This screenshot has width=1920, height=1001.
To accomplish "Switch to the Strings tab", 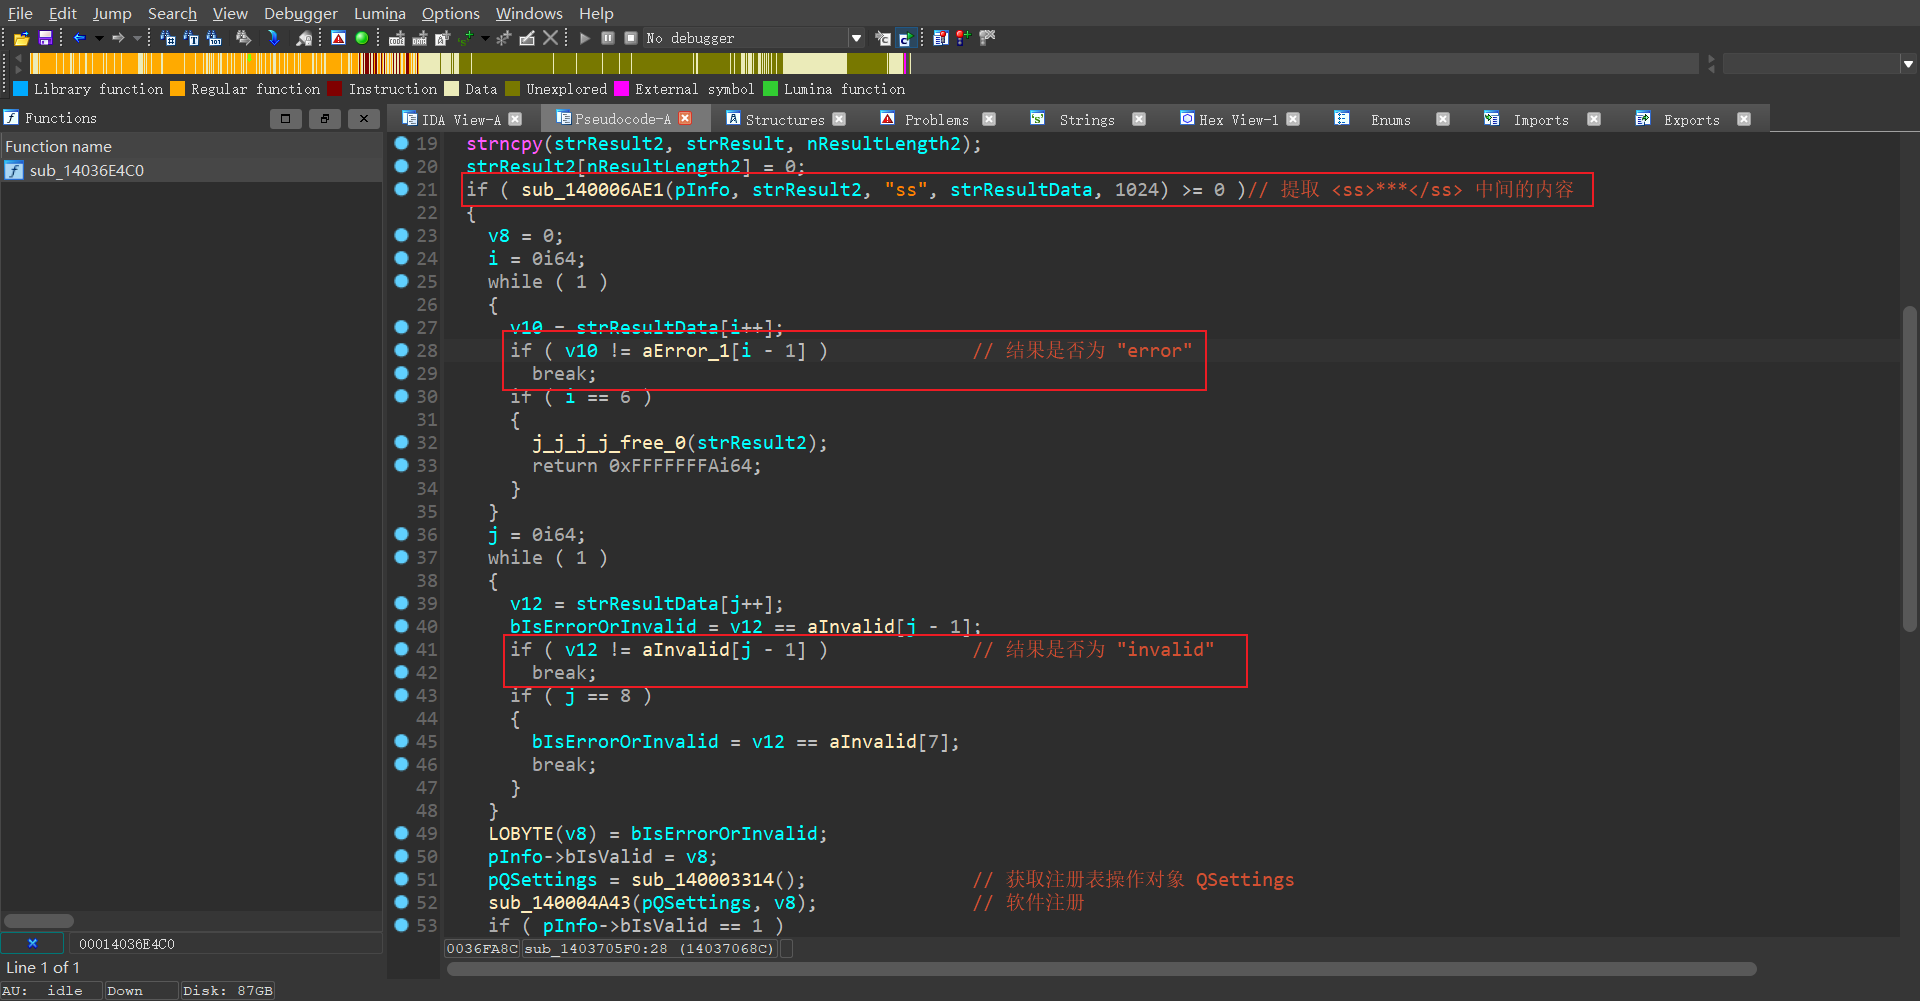I will (x=1086, y=119).
